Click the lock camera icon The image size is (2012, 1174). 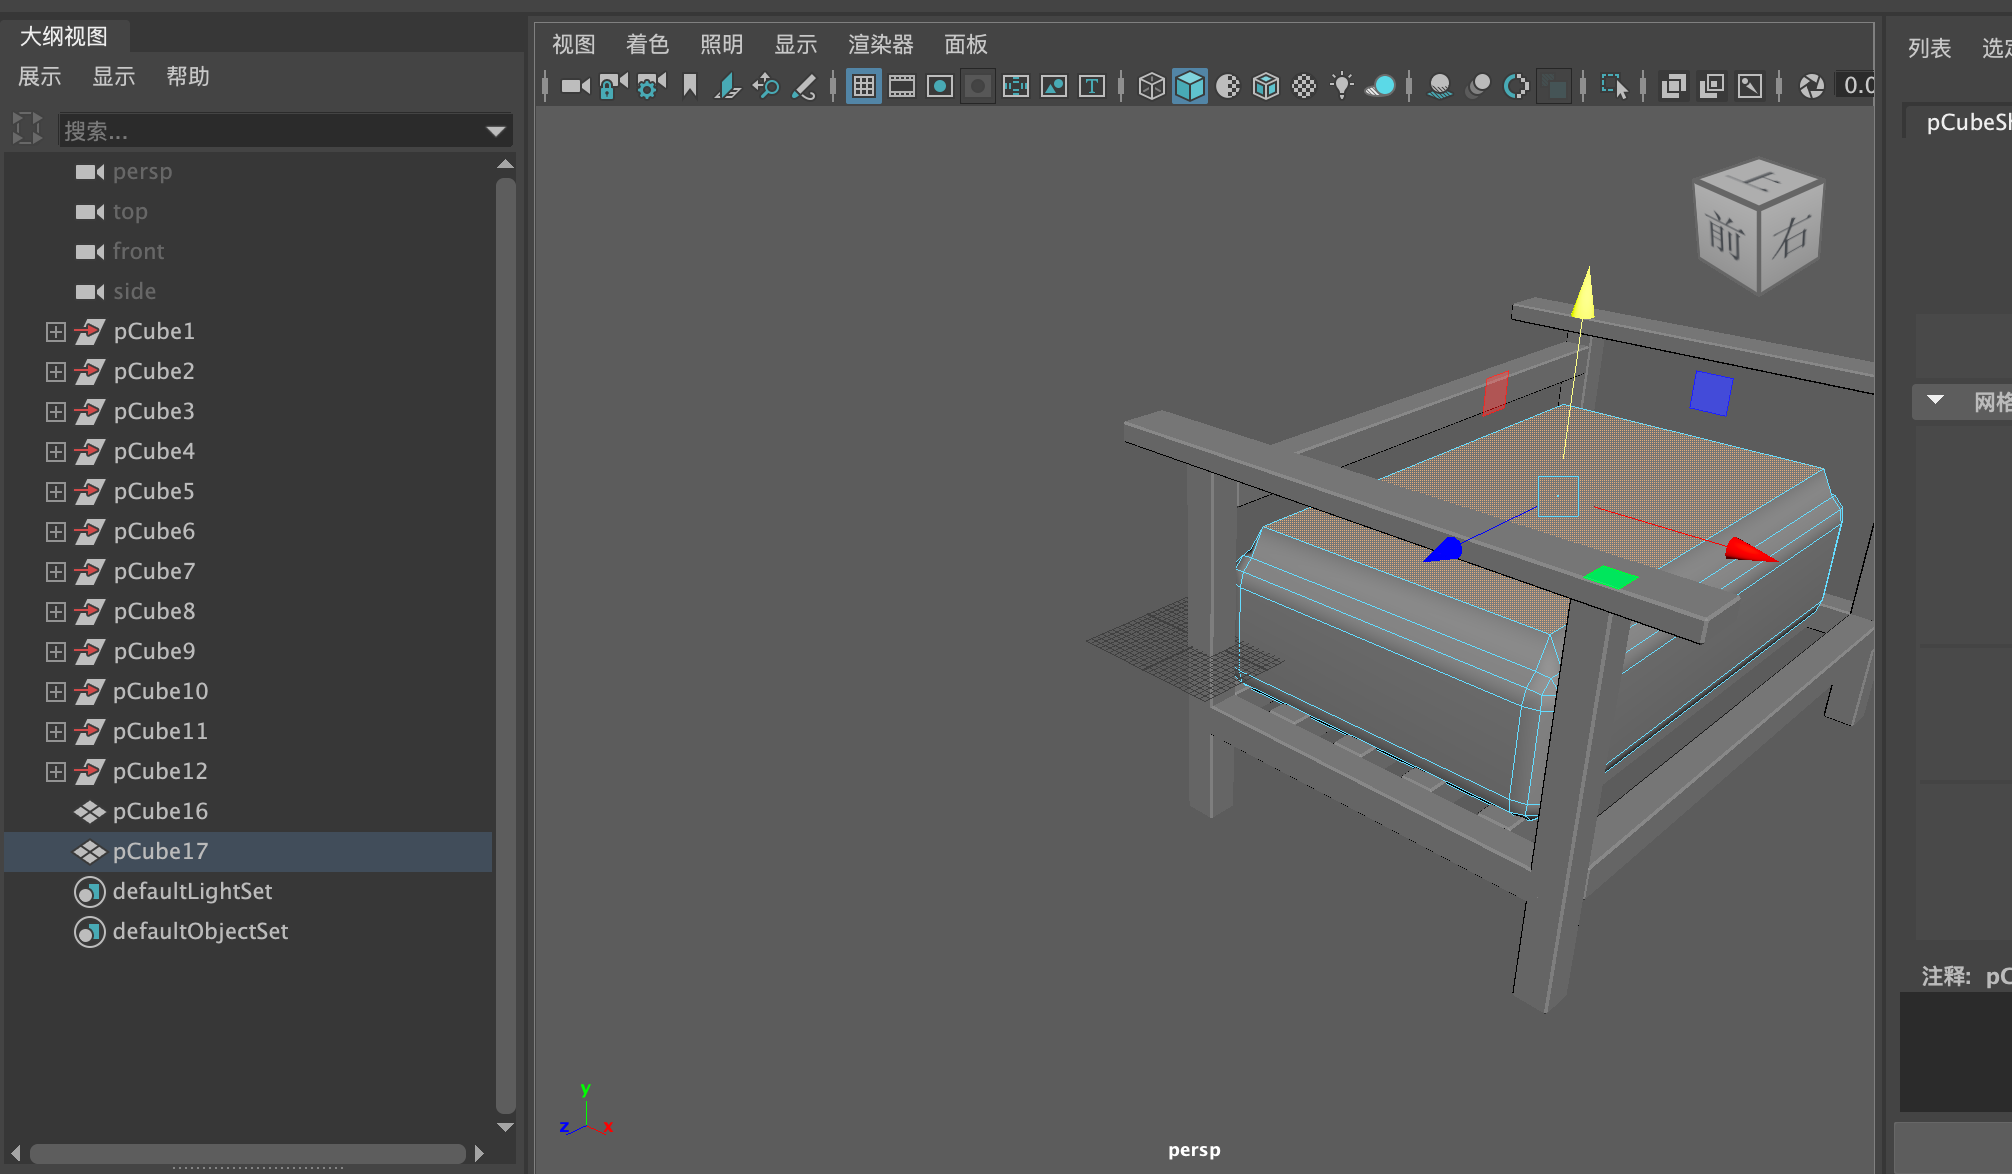click(612, 87)
